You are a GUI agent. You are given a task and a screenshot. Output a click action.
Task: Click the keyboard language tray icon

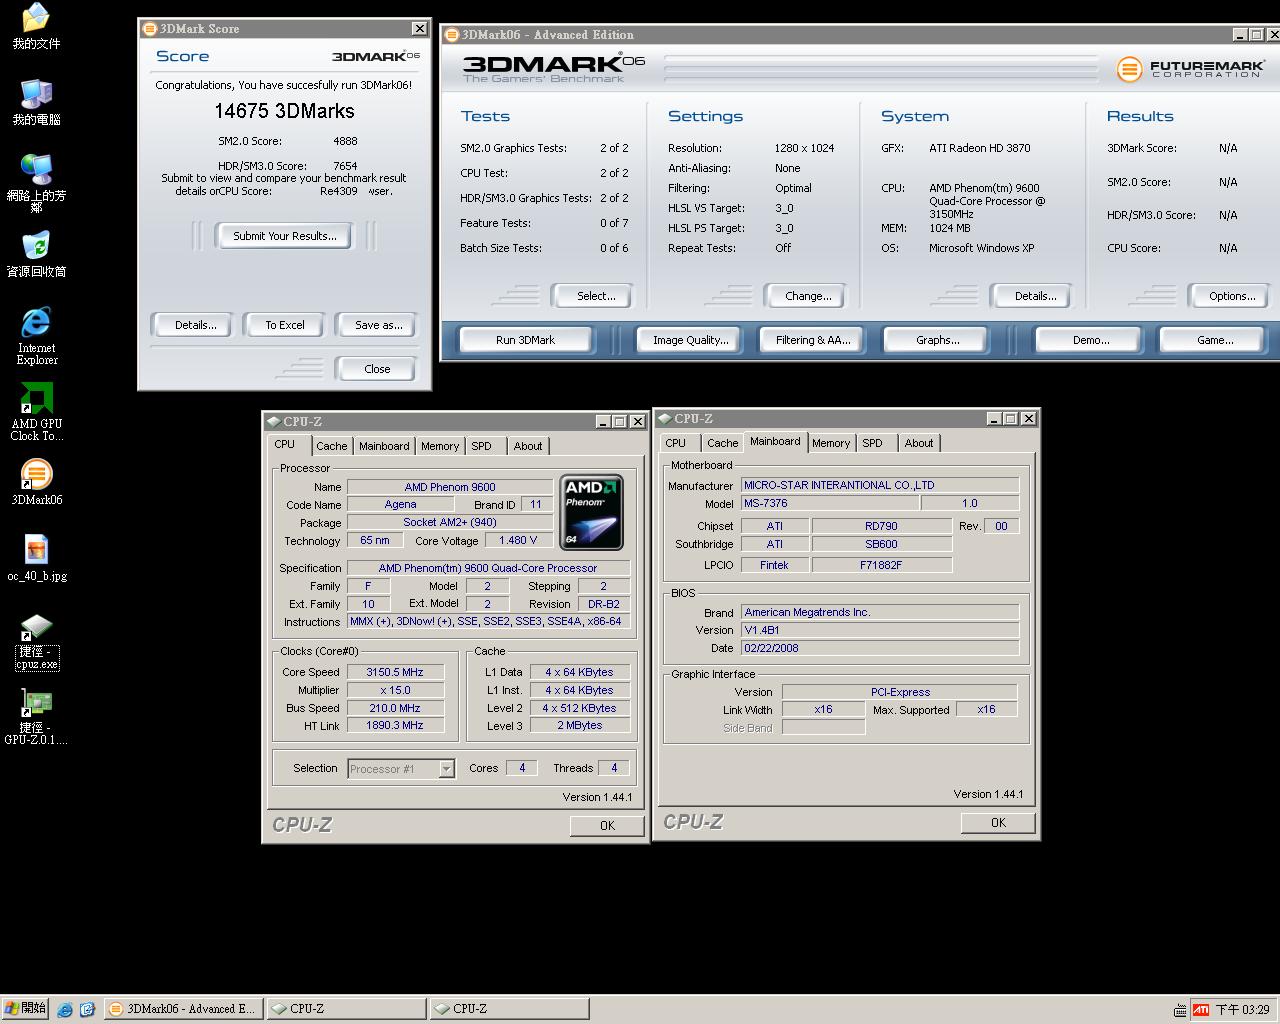pos(1180,1010)
